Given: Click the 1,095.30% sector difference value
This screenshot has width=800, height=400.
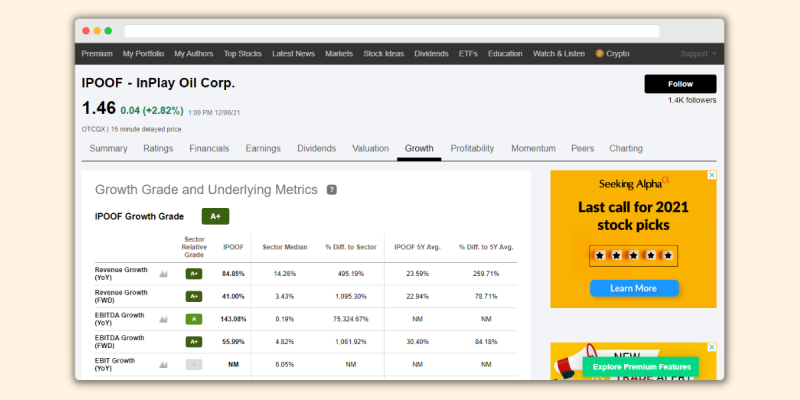Looking at the screenshot, I should pyautogui.click(x=351, y=296).
